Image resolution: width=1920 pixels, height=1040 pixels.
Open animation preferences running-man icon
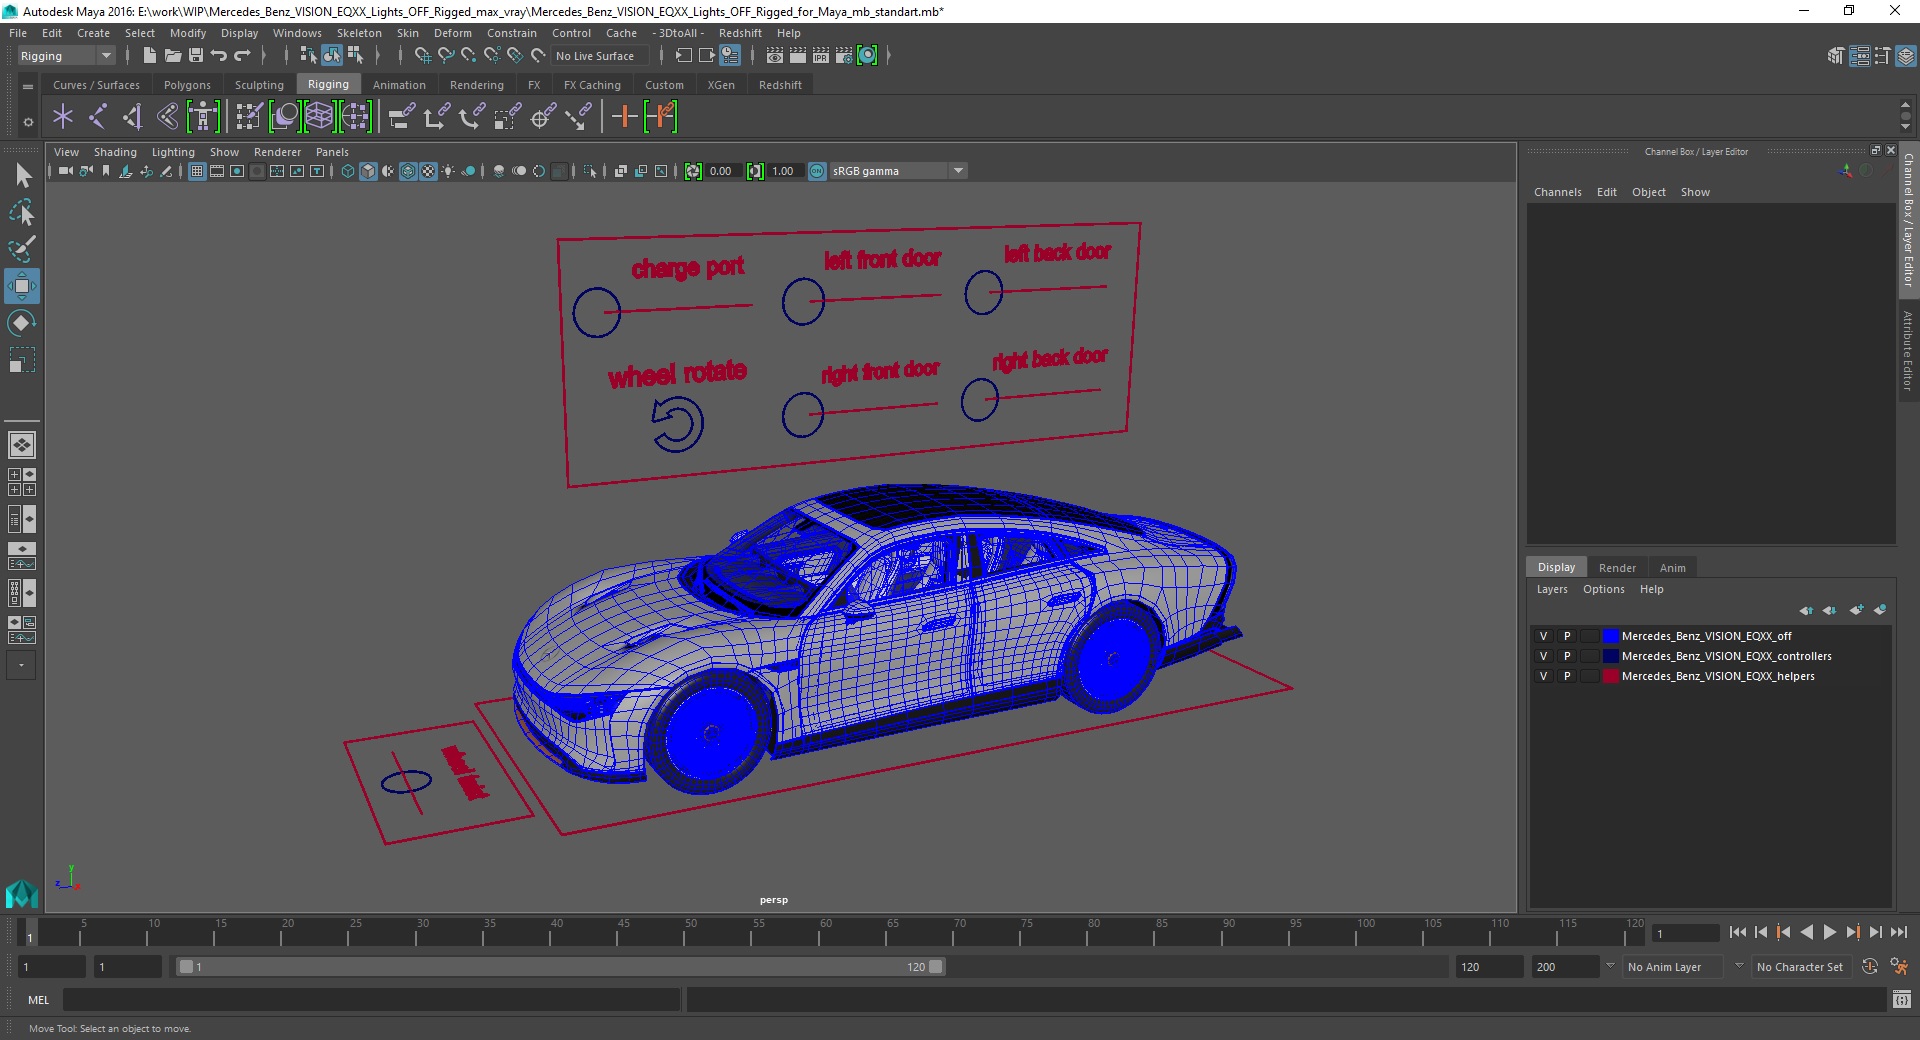click(x=1899, y=967)
